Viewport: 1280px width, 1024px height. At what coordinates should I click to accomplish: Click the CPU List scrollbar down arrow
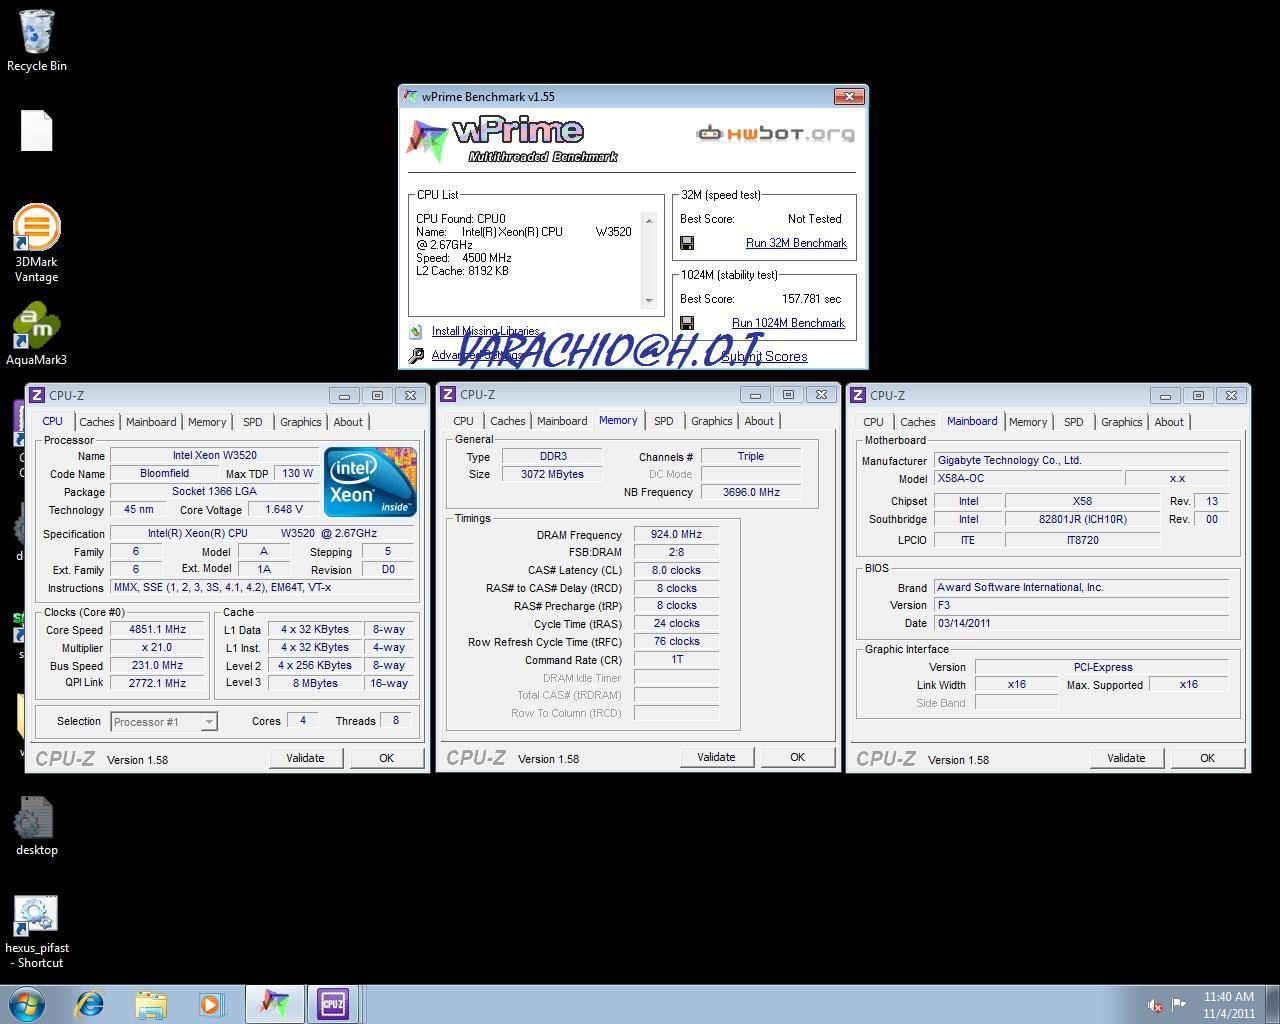point(649,300)
